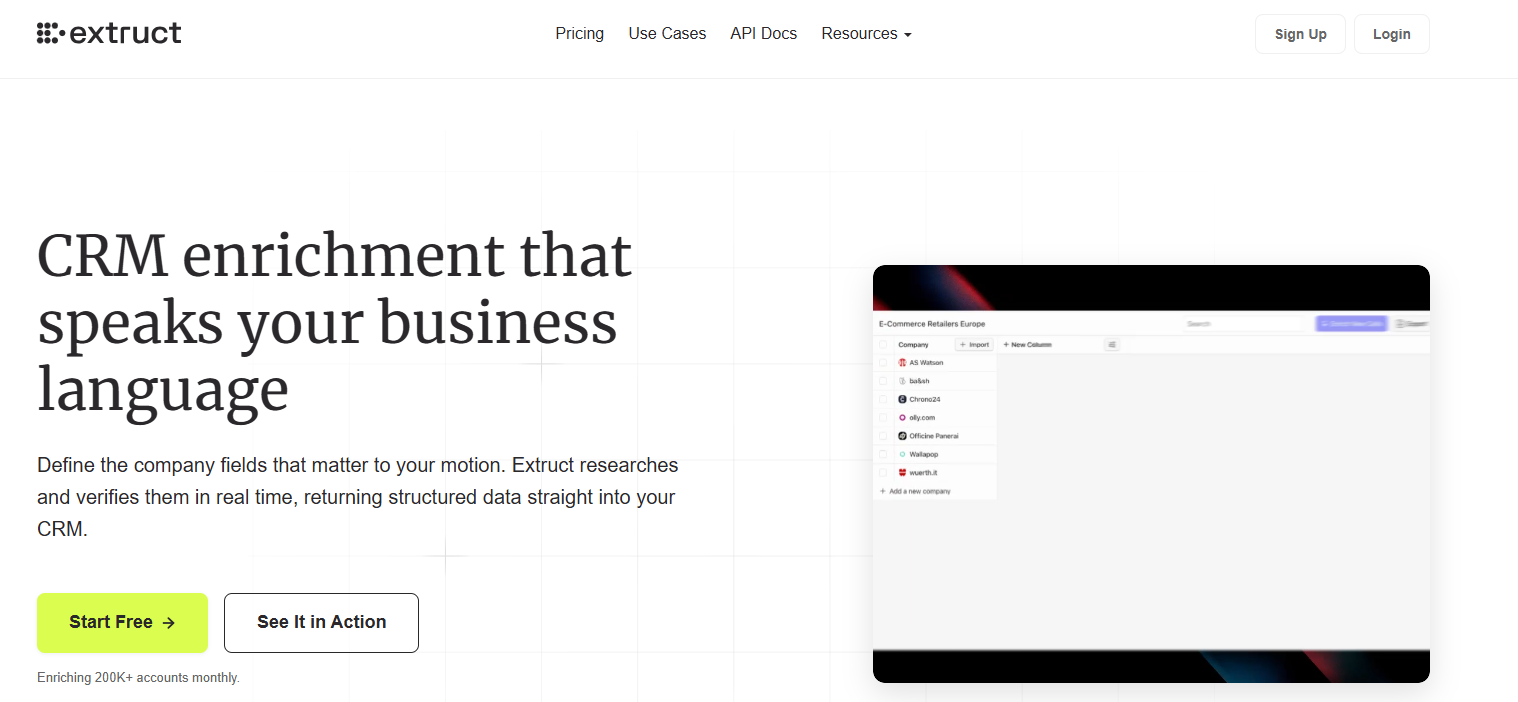The width and height of the screenshot is (1518, 702).
Task: Click Add a new company row
Action: 915,491
